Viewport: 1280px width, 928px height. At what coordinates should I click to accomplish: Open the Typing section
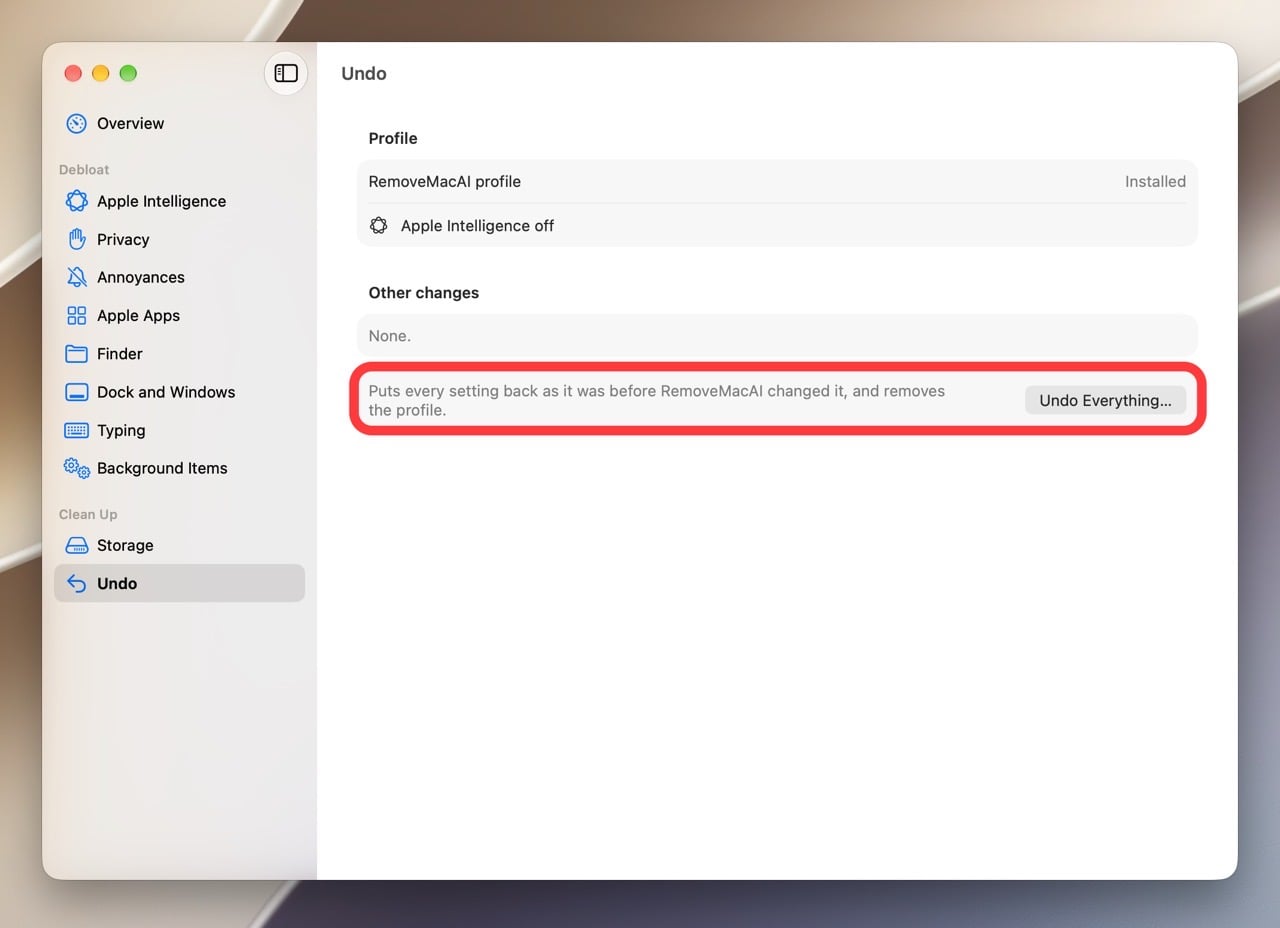180,430
